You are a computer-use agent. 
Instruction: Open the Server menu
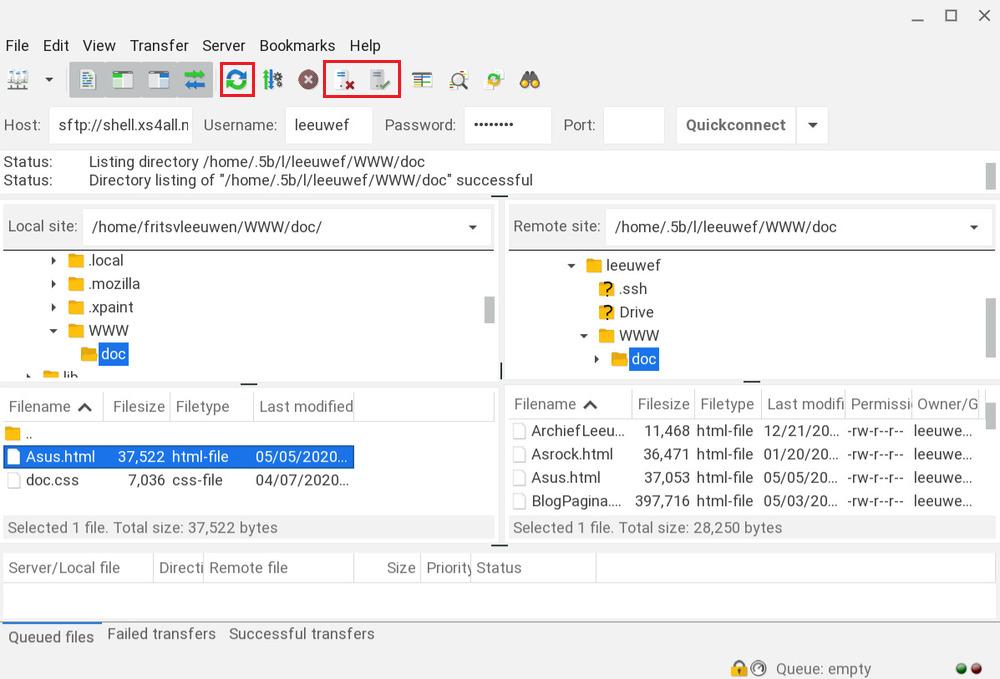point(224,46)
